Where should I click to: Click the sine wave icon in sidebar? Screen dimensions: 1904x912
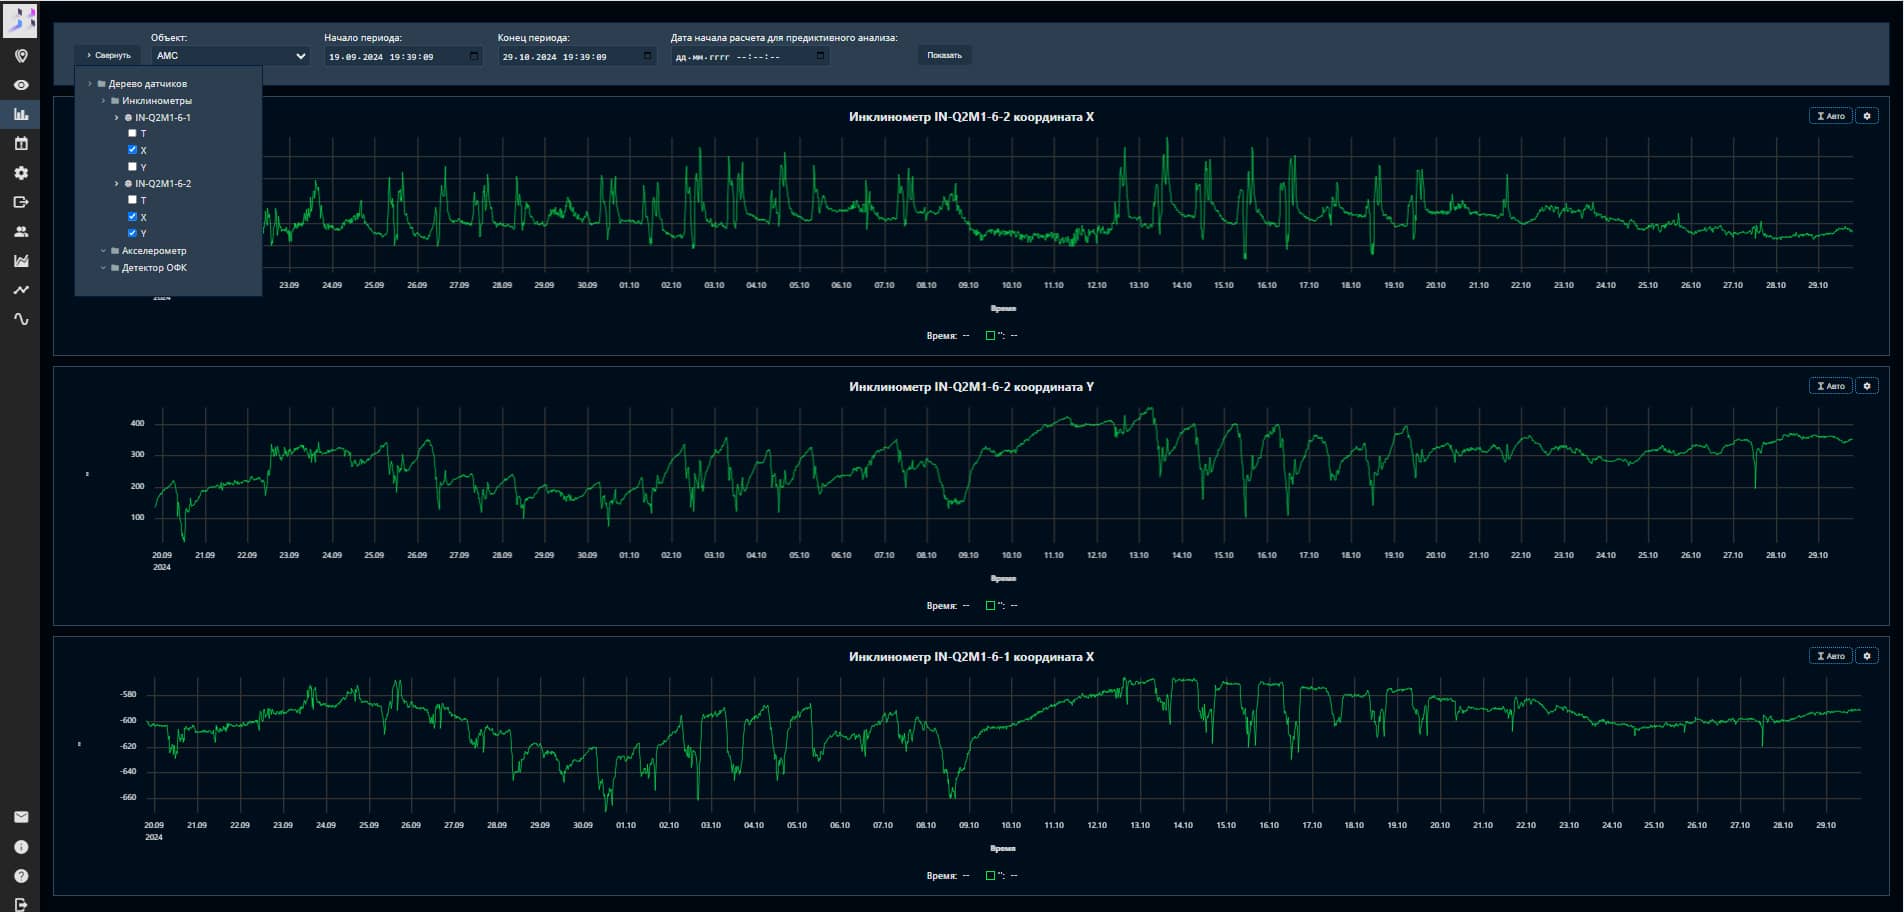tap(21, 320)
